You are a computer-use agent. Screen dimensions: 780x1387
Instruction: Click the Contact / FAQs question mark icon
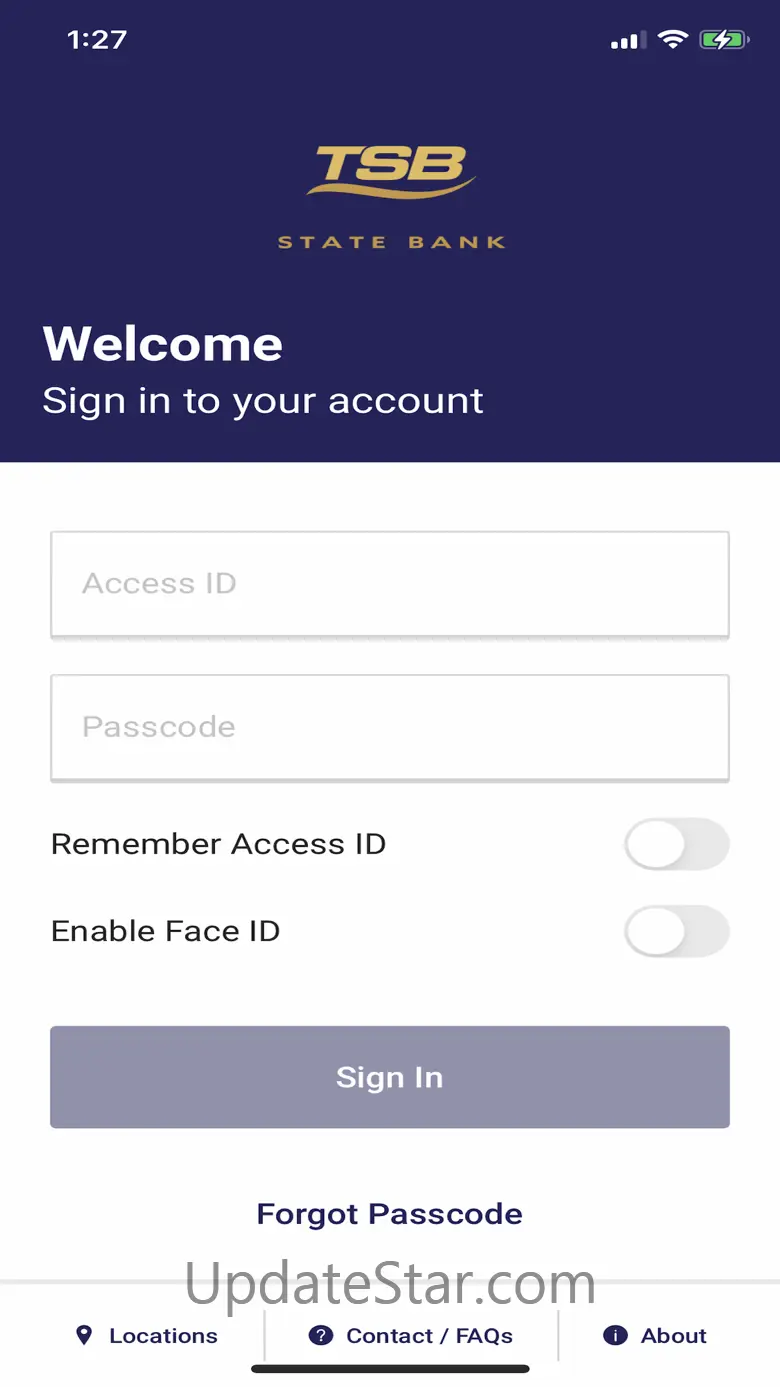(320, 1335)
